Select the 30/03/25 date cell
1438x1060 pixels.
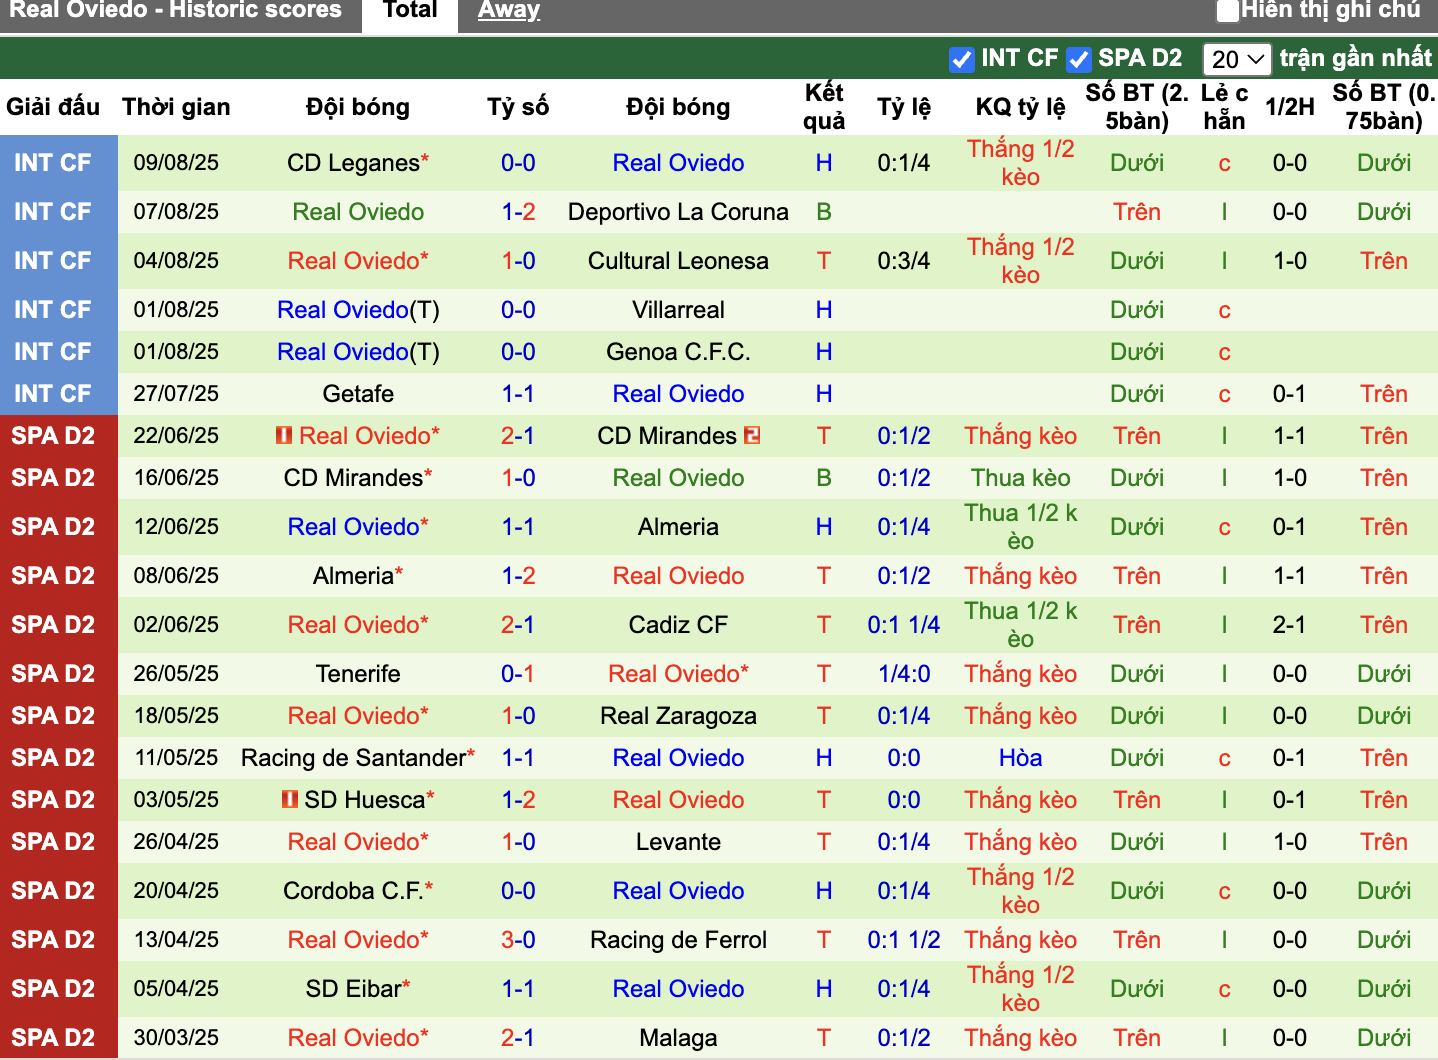(176, 1038)
